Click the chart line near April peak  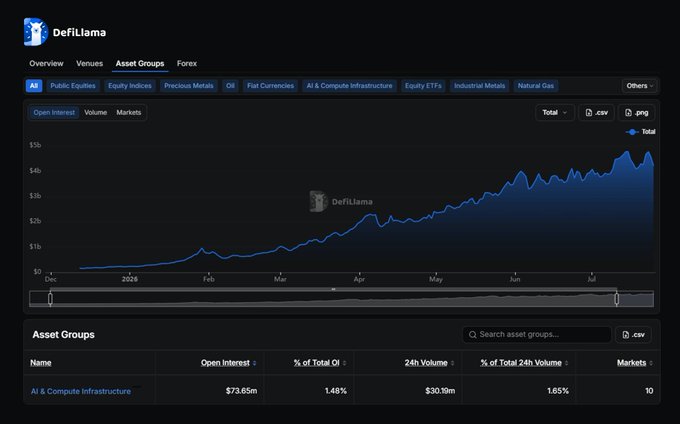click(372, 215)
